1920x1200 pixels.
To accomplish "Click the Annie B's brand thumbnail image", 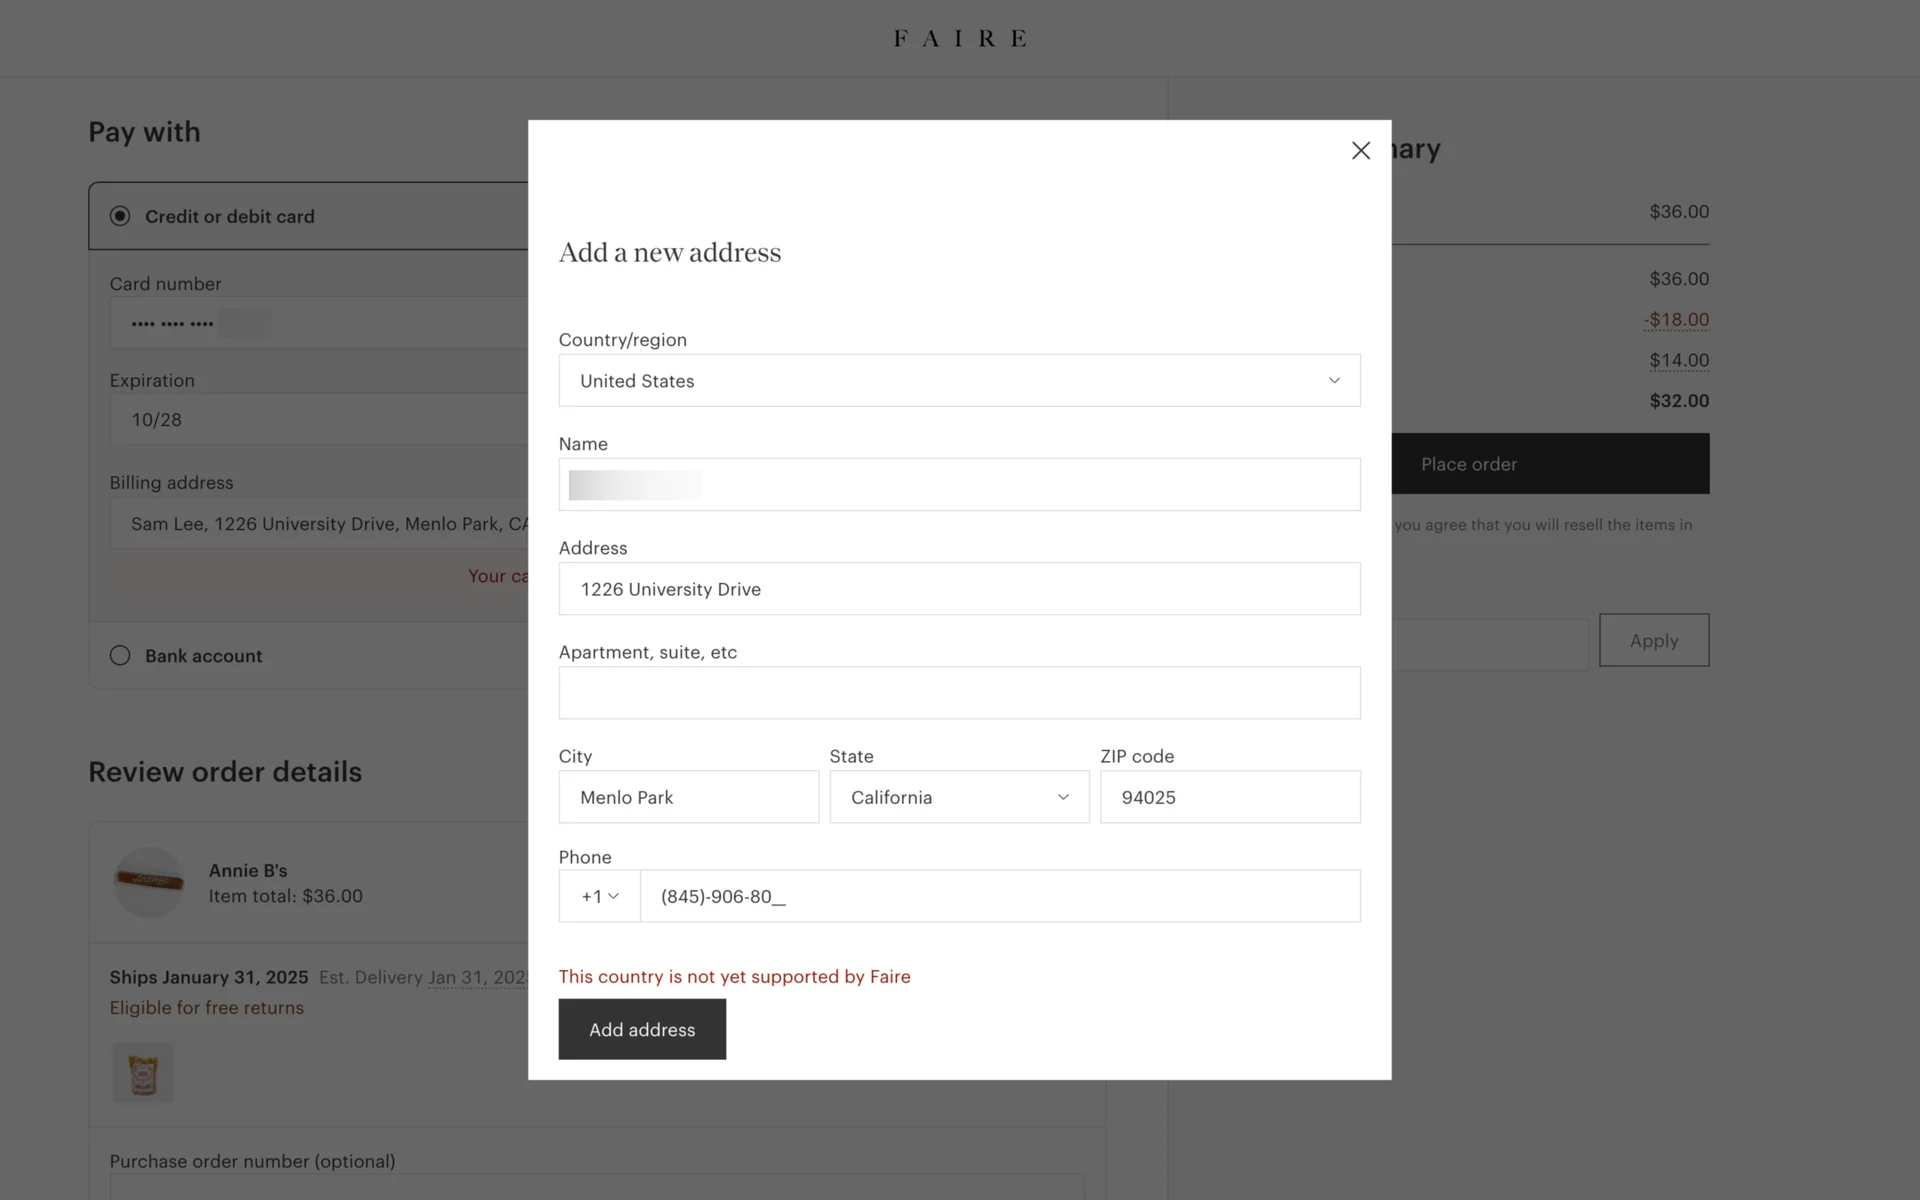I will coord(149,882).
